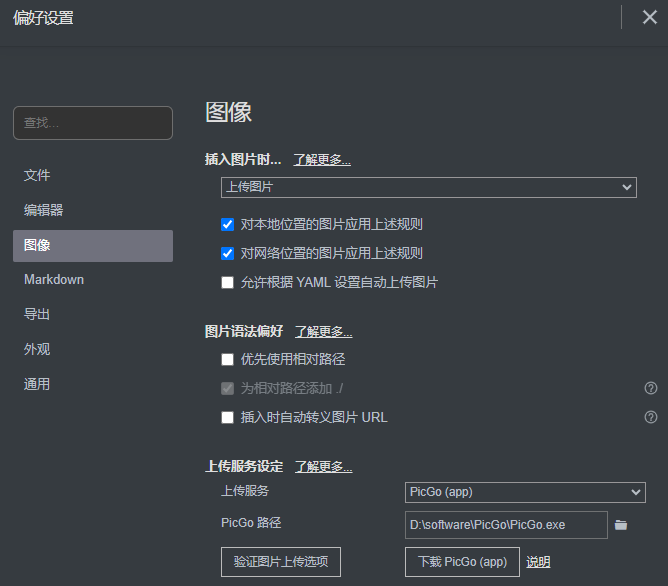The width and height of the screenshot is (668, 586).
Task: Open the 上传图片 insert-action dropdown
Action: pyautogui.click(x=429, y=187)
